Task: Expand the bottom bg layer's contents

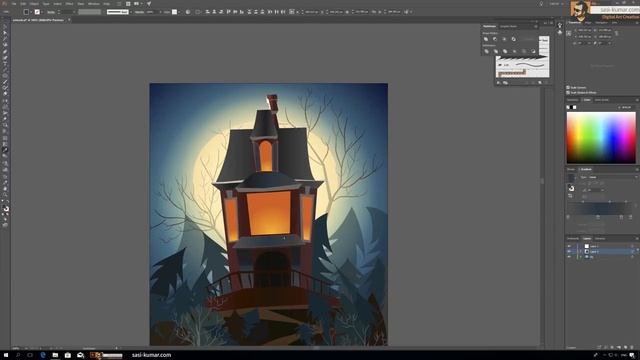Action: 580,257
